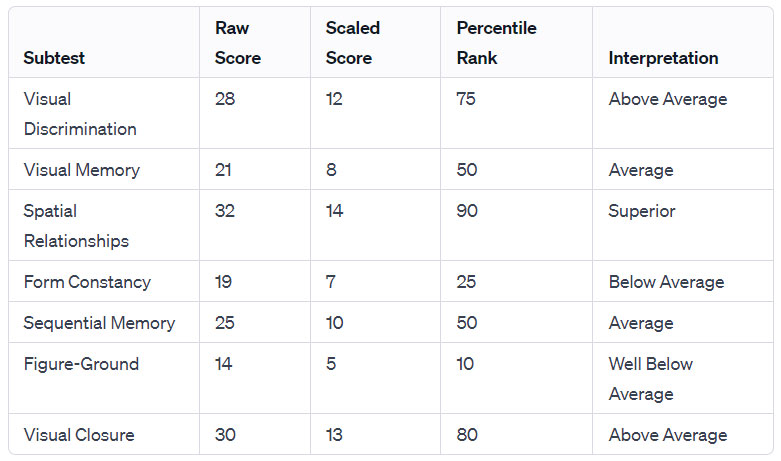
Task: Select scaled score 5 for Figure-Ground
Action: tap(331, 364)
